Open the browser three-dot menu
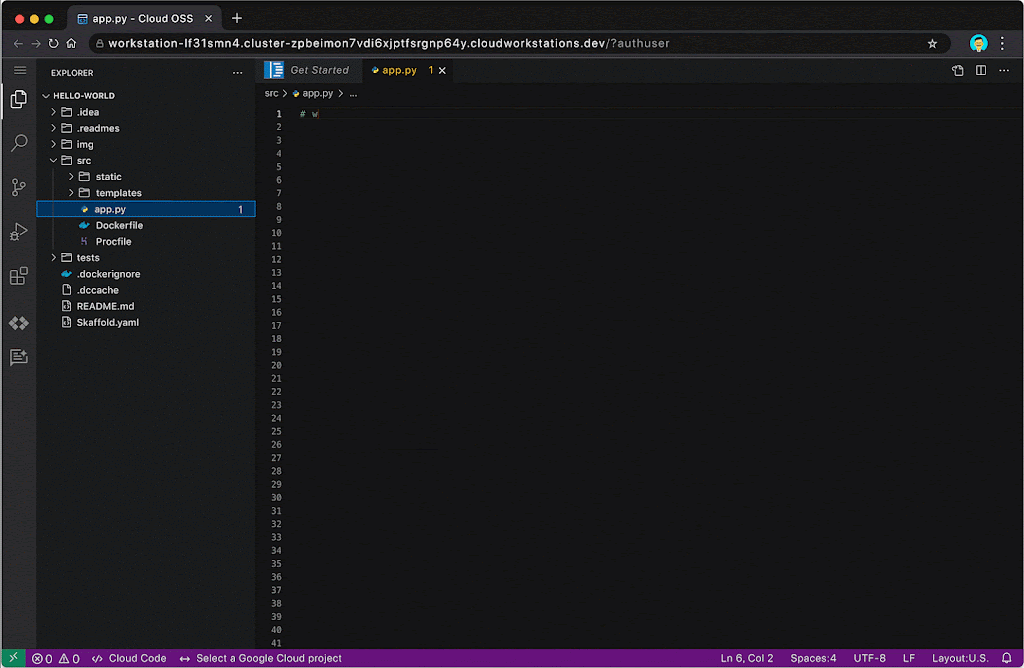 (x=1002, y=44)
